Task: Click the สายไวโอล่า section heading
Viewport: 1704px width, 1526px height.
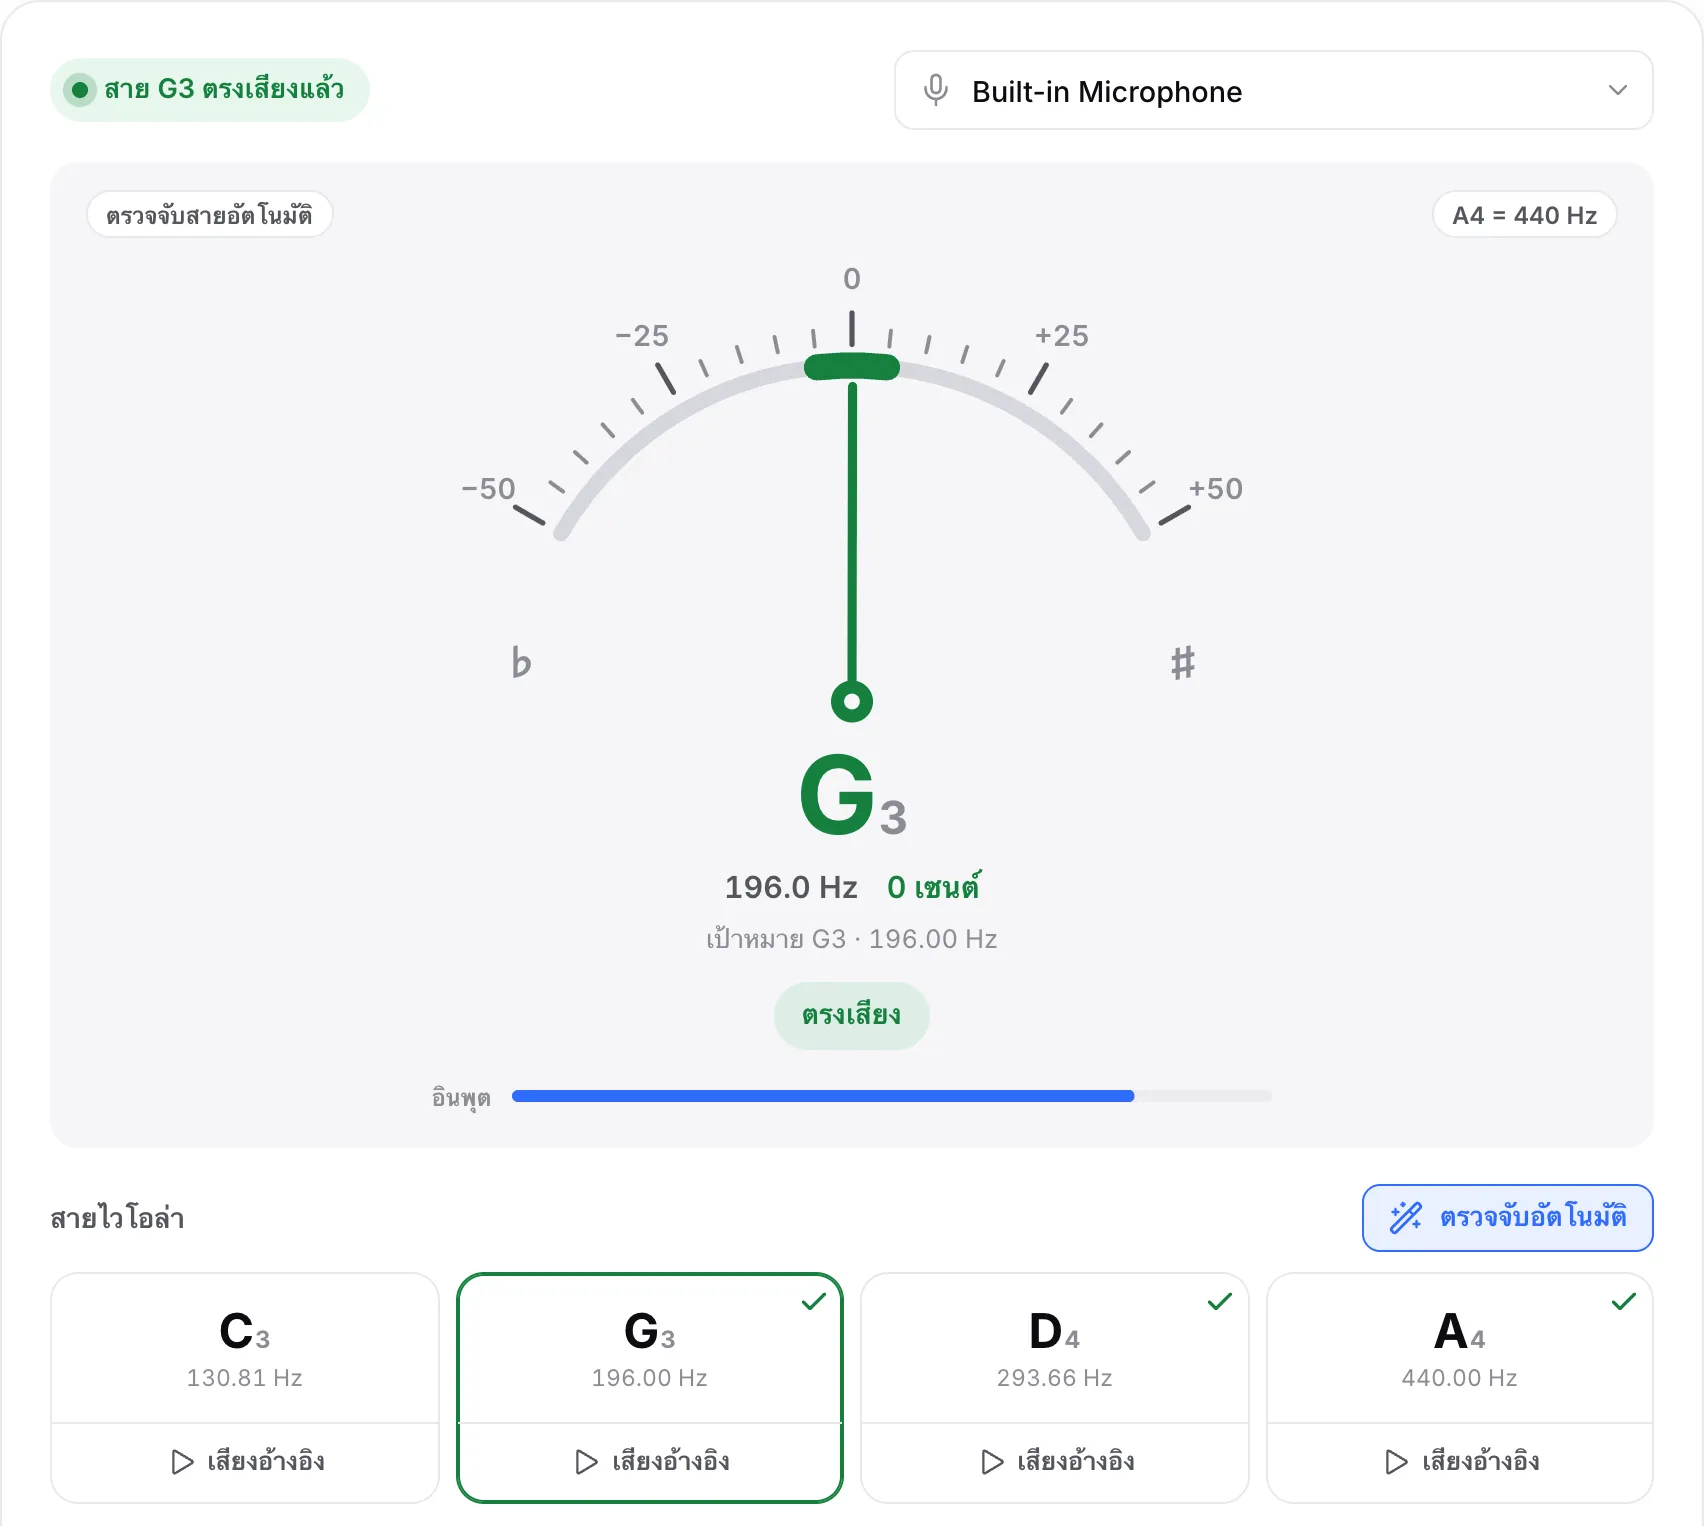Action: [x=117, y=1218]
